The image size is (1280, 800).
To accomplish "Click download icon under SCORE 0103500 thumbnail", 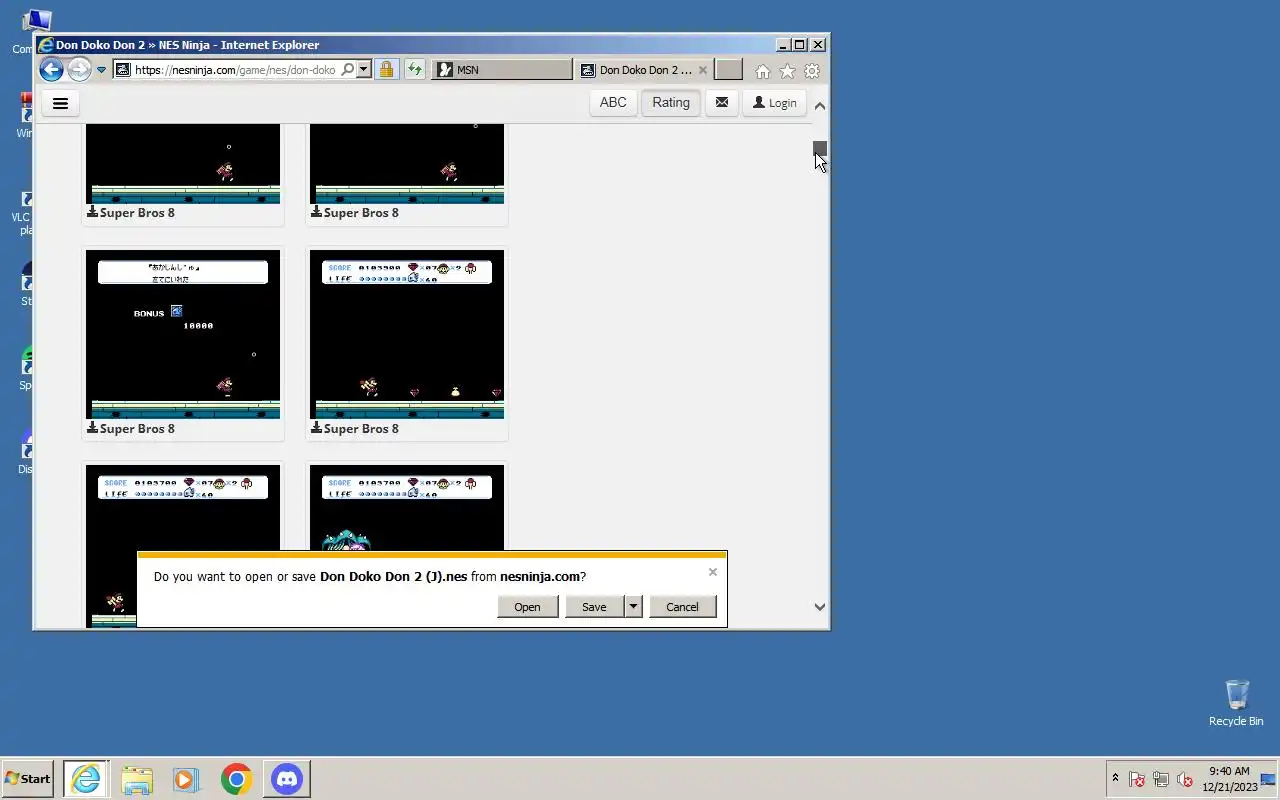I will 316,428.
